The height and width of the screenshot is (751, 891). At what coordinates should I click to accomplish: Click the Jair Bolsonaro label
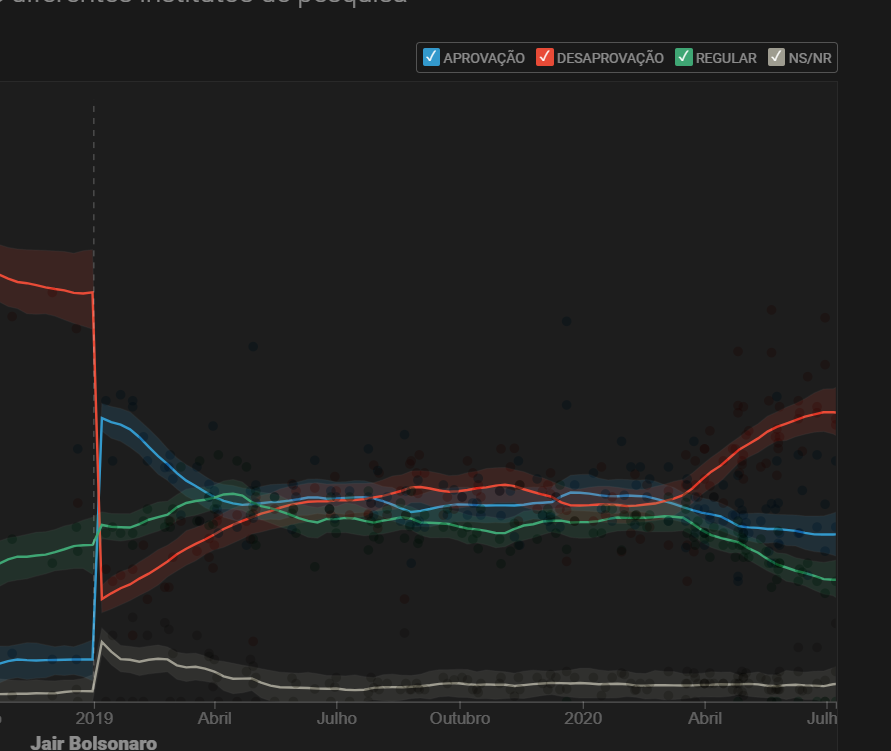click(x=94, y=743)
